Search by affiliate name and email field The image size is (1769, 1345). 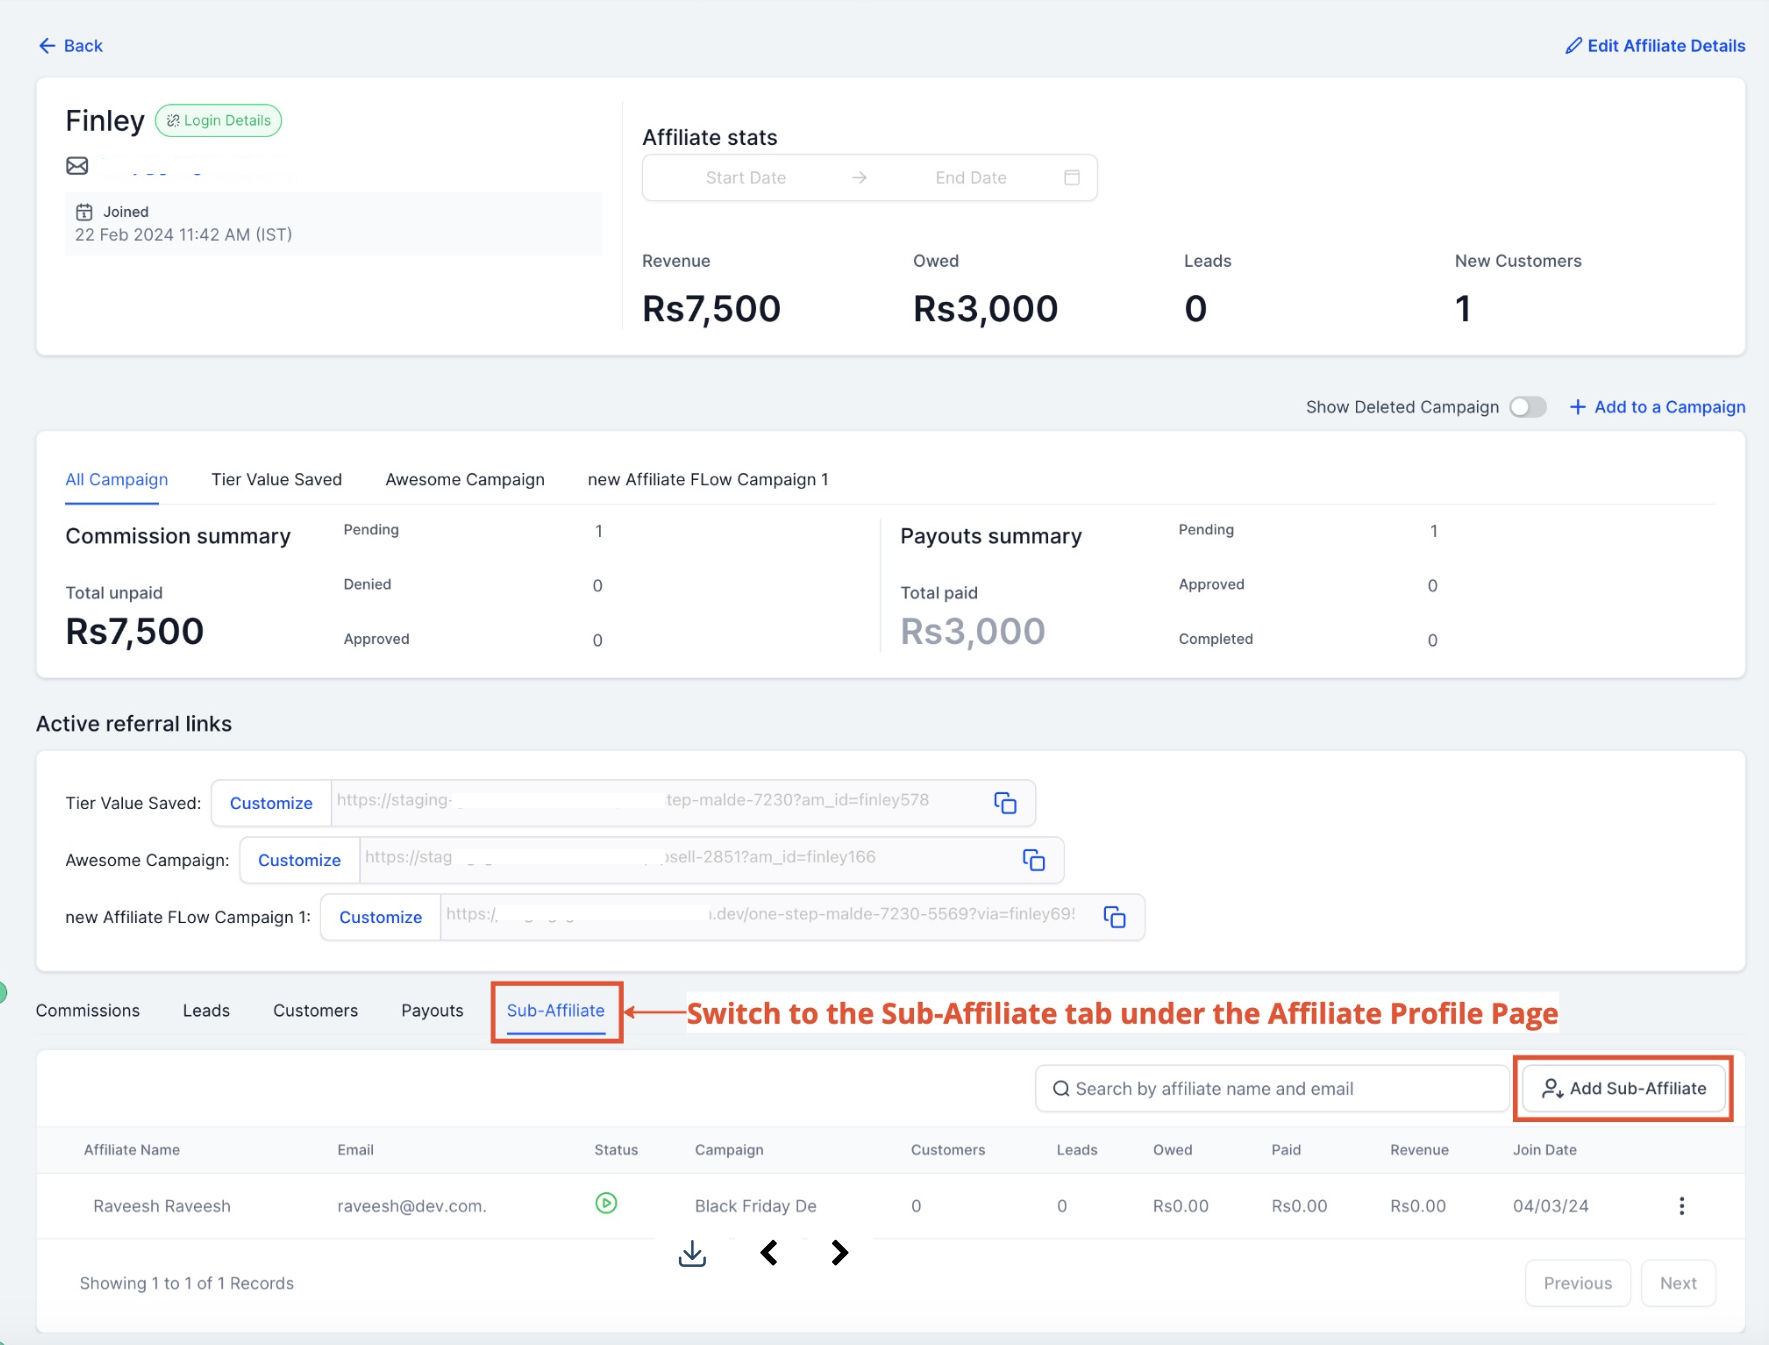coord(1272,1089)
